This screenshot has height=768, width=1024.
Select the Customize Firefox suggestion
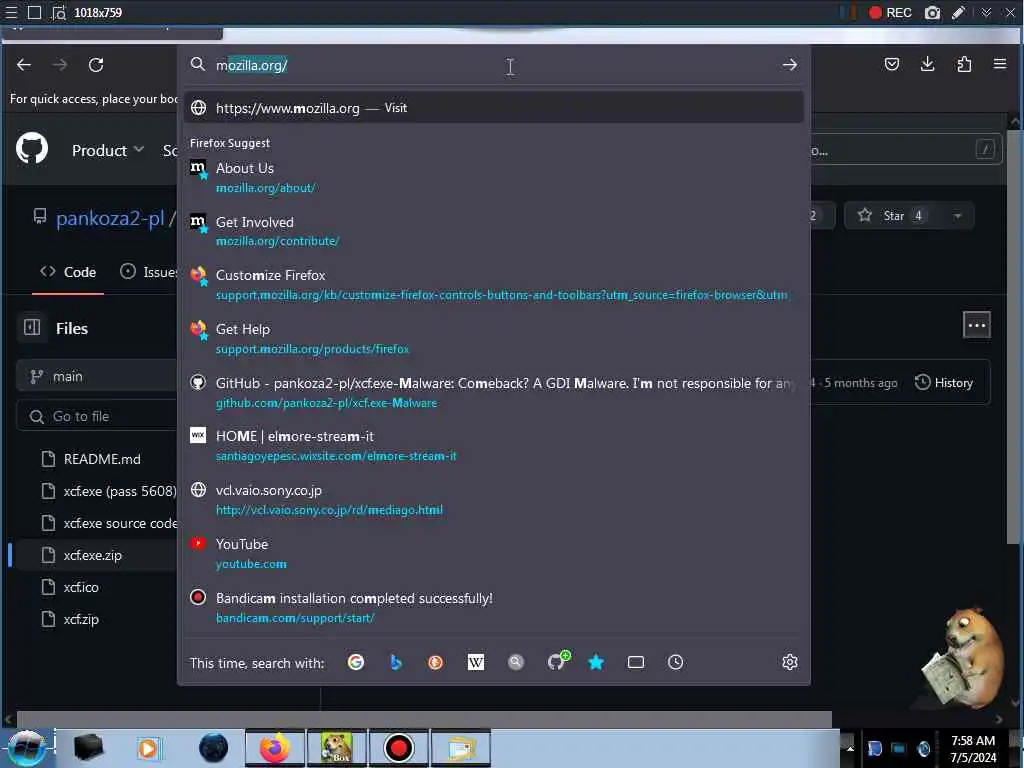click(x=494, y=285)
